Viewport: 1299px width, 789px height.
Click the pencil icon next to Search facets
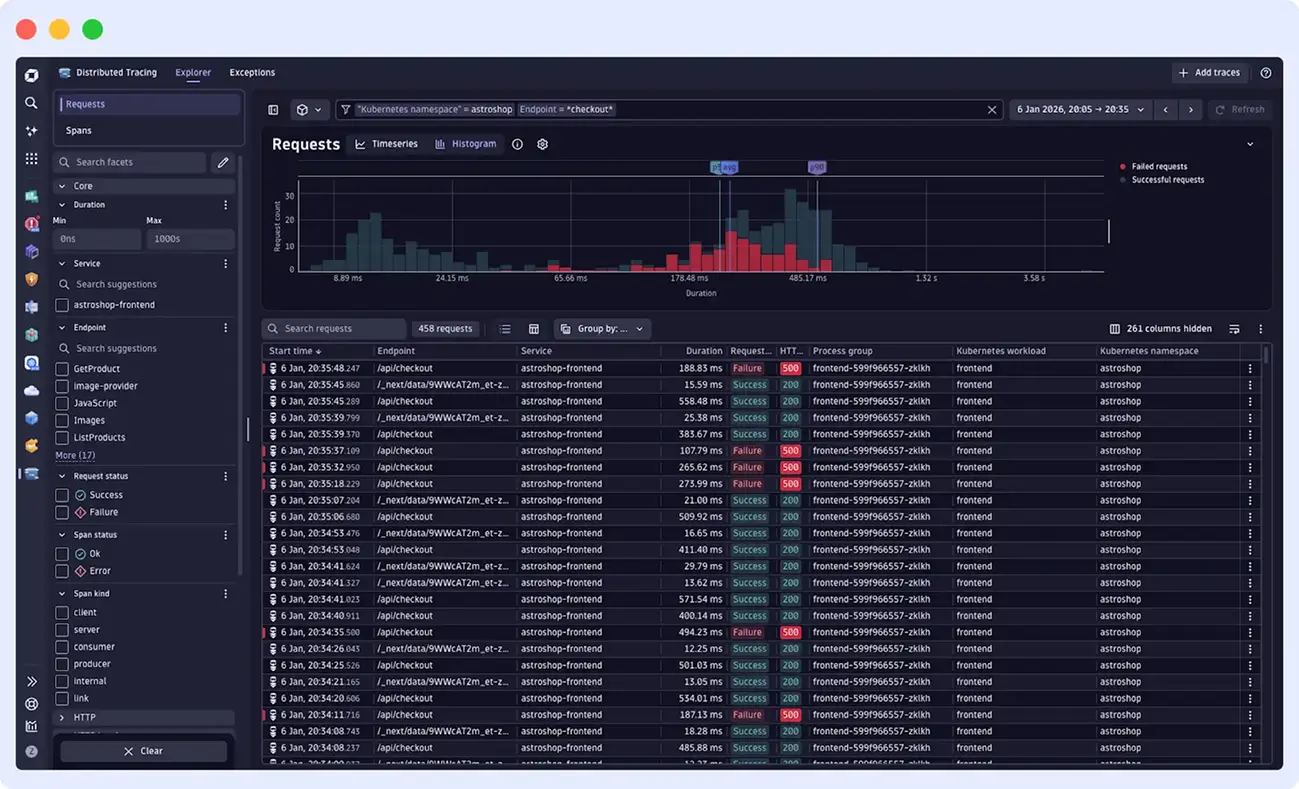click(222, 161)
